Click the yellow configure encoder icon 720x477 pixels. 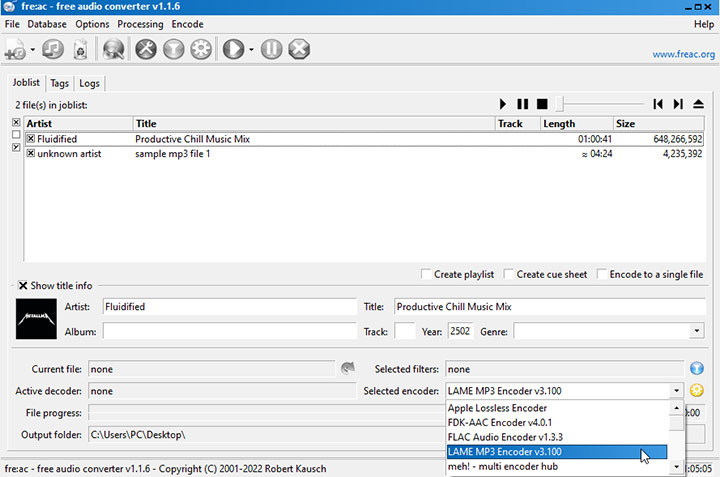point(697,390)
